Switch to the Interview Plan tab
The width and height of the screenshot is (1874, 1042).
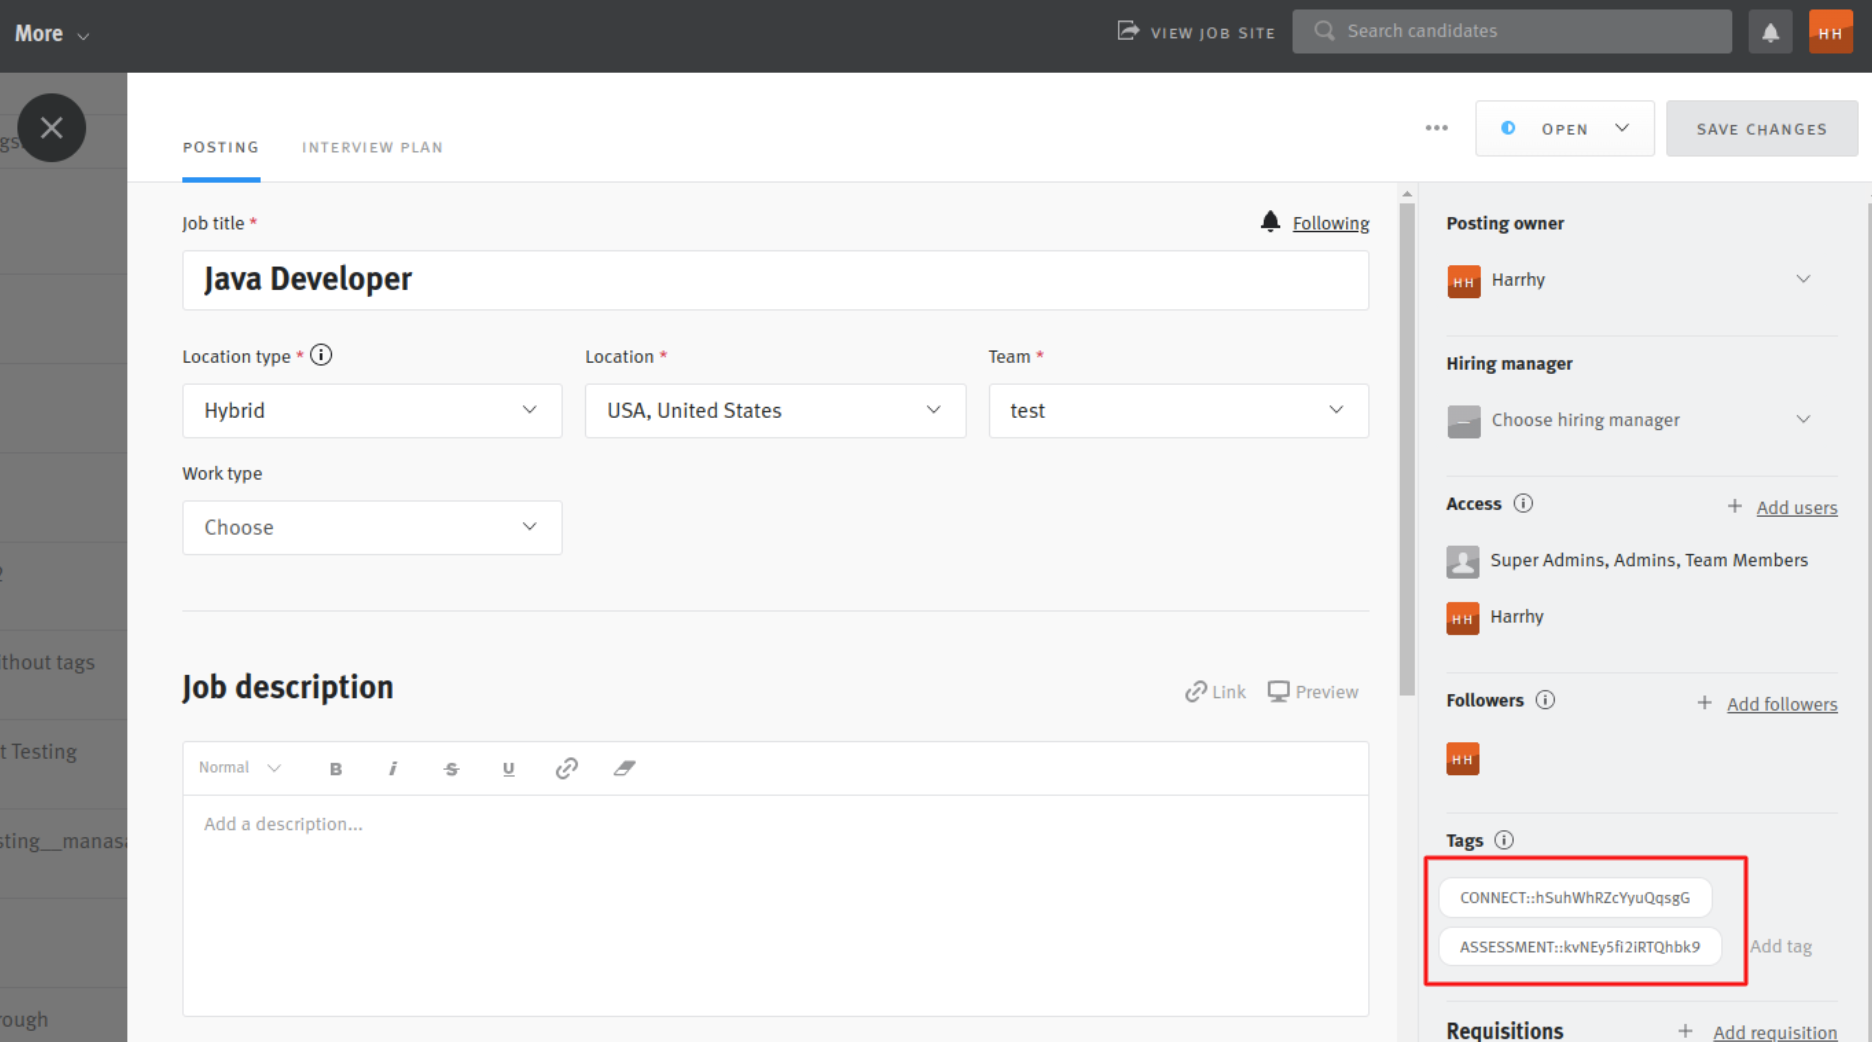(372, 147)
